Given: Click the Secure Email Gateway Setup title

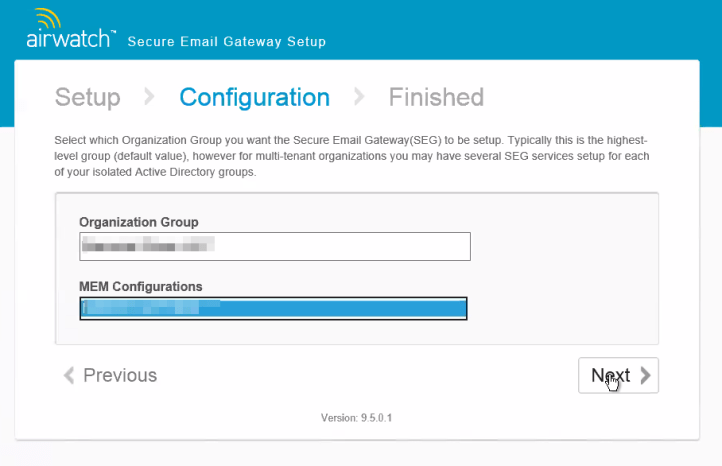Looking at the screenshot, I should coord(227,42).
